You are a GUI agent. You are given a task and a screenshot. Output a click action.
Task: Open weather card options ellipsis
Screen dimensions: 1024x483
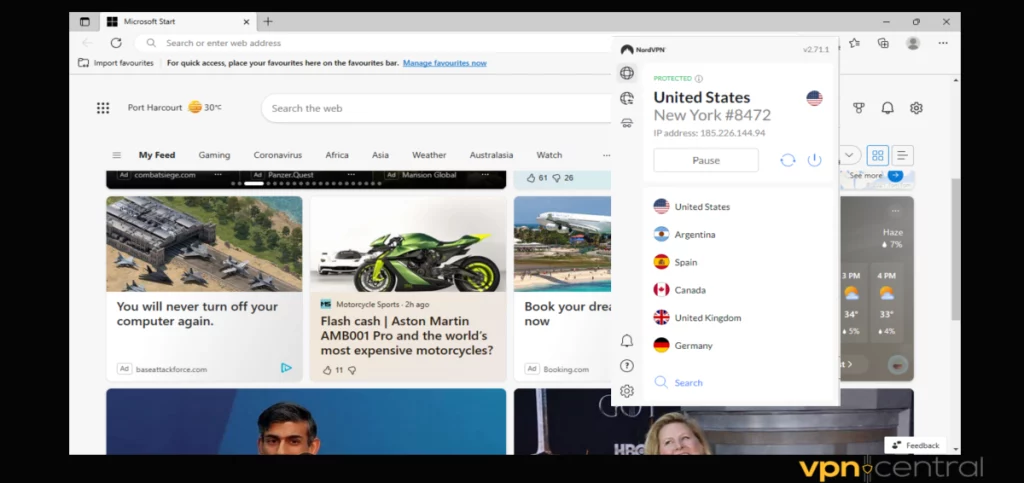pos(895,210)
